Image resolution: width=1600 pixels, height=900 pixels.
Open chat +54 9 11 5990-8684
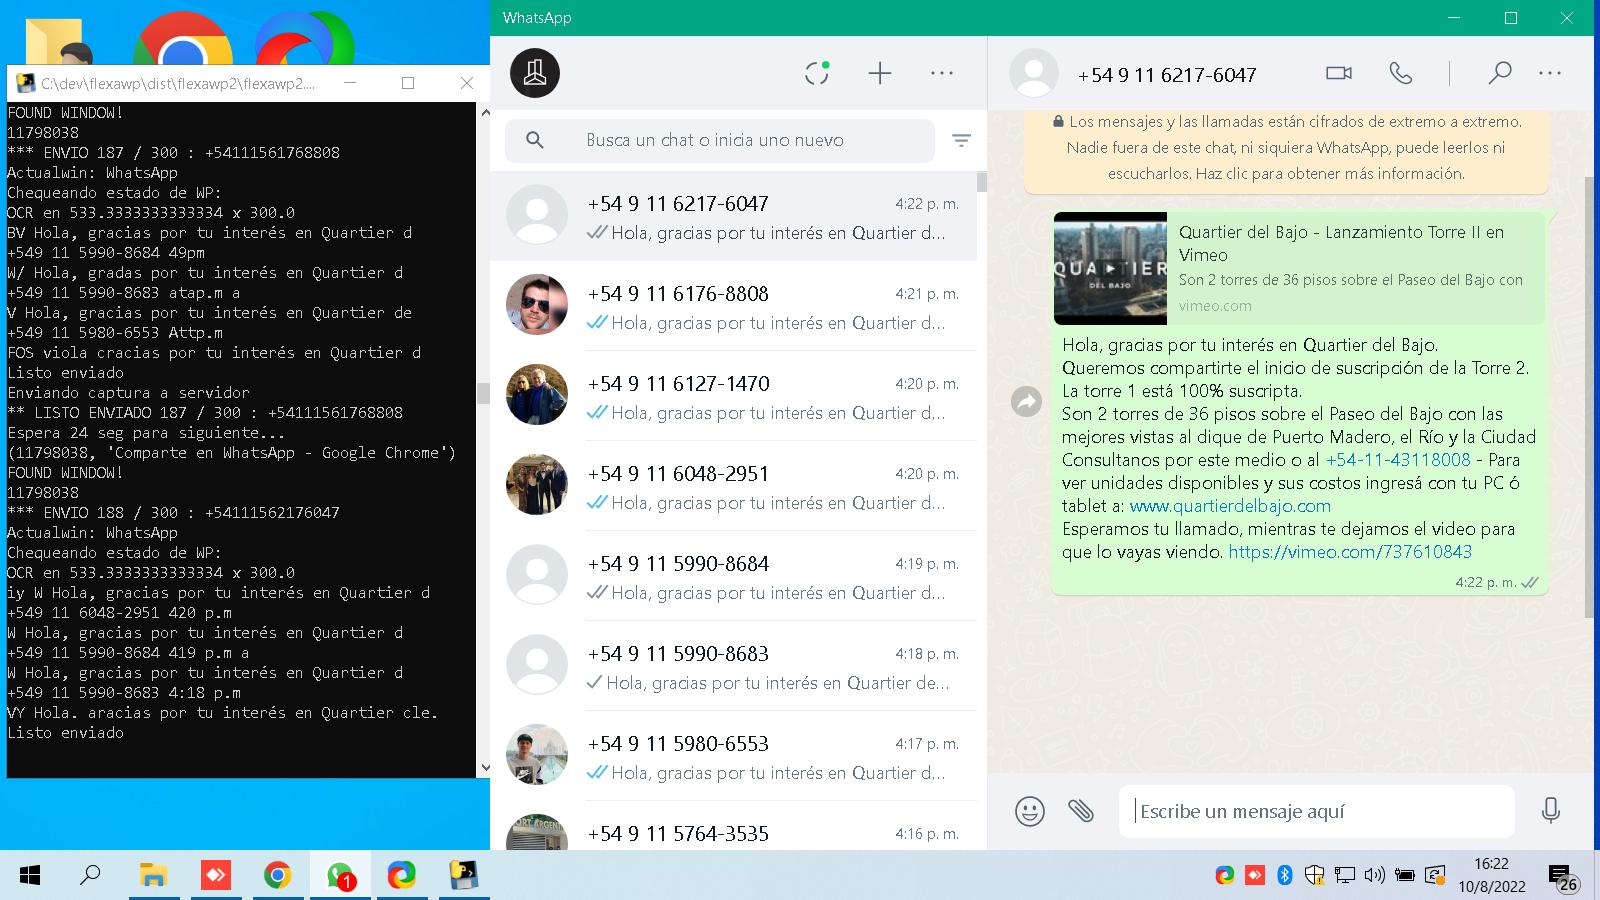pyautogui.click(x=733, y=576)
